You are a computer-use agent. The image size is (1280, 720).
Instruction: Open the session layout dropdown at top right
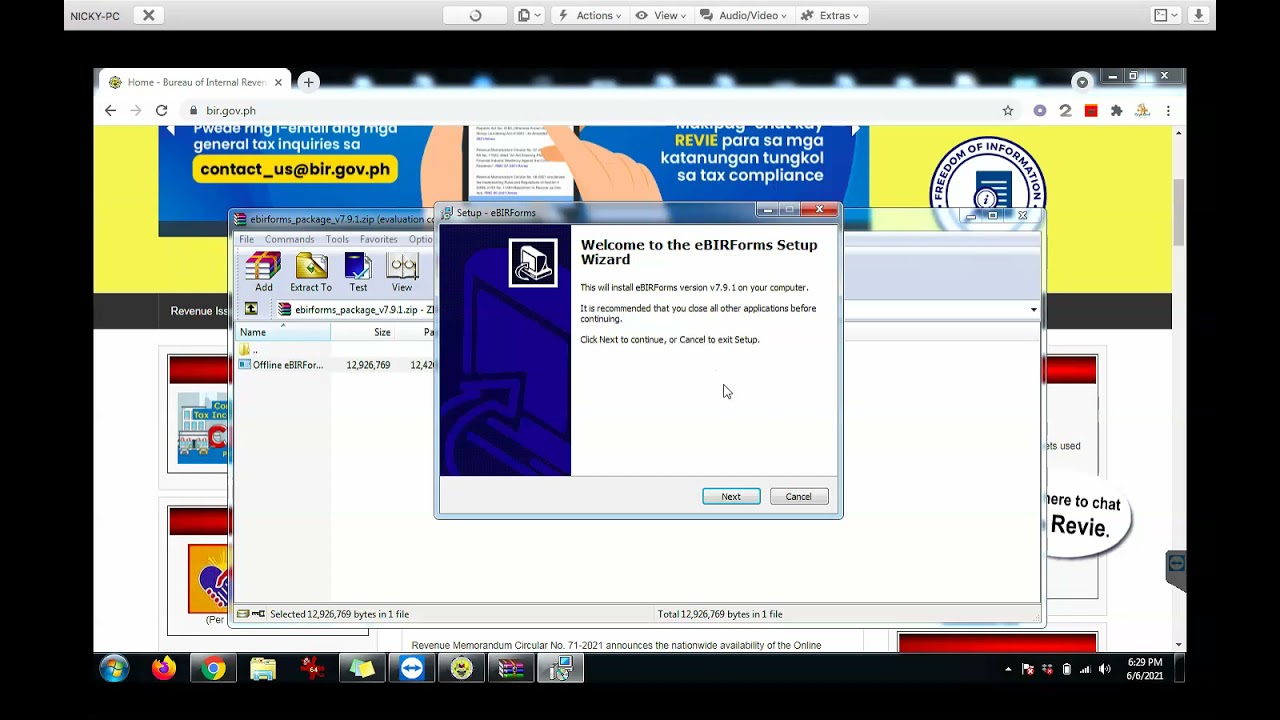[x=1166, y=15]
